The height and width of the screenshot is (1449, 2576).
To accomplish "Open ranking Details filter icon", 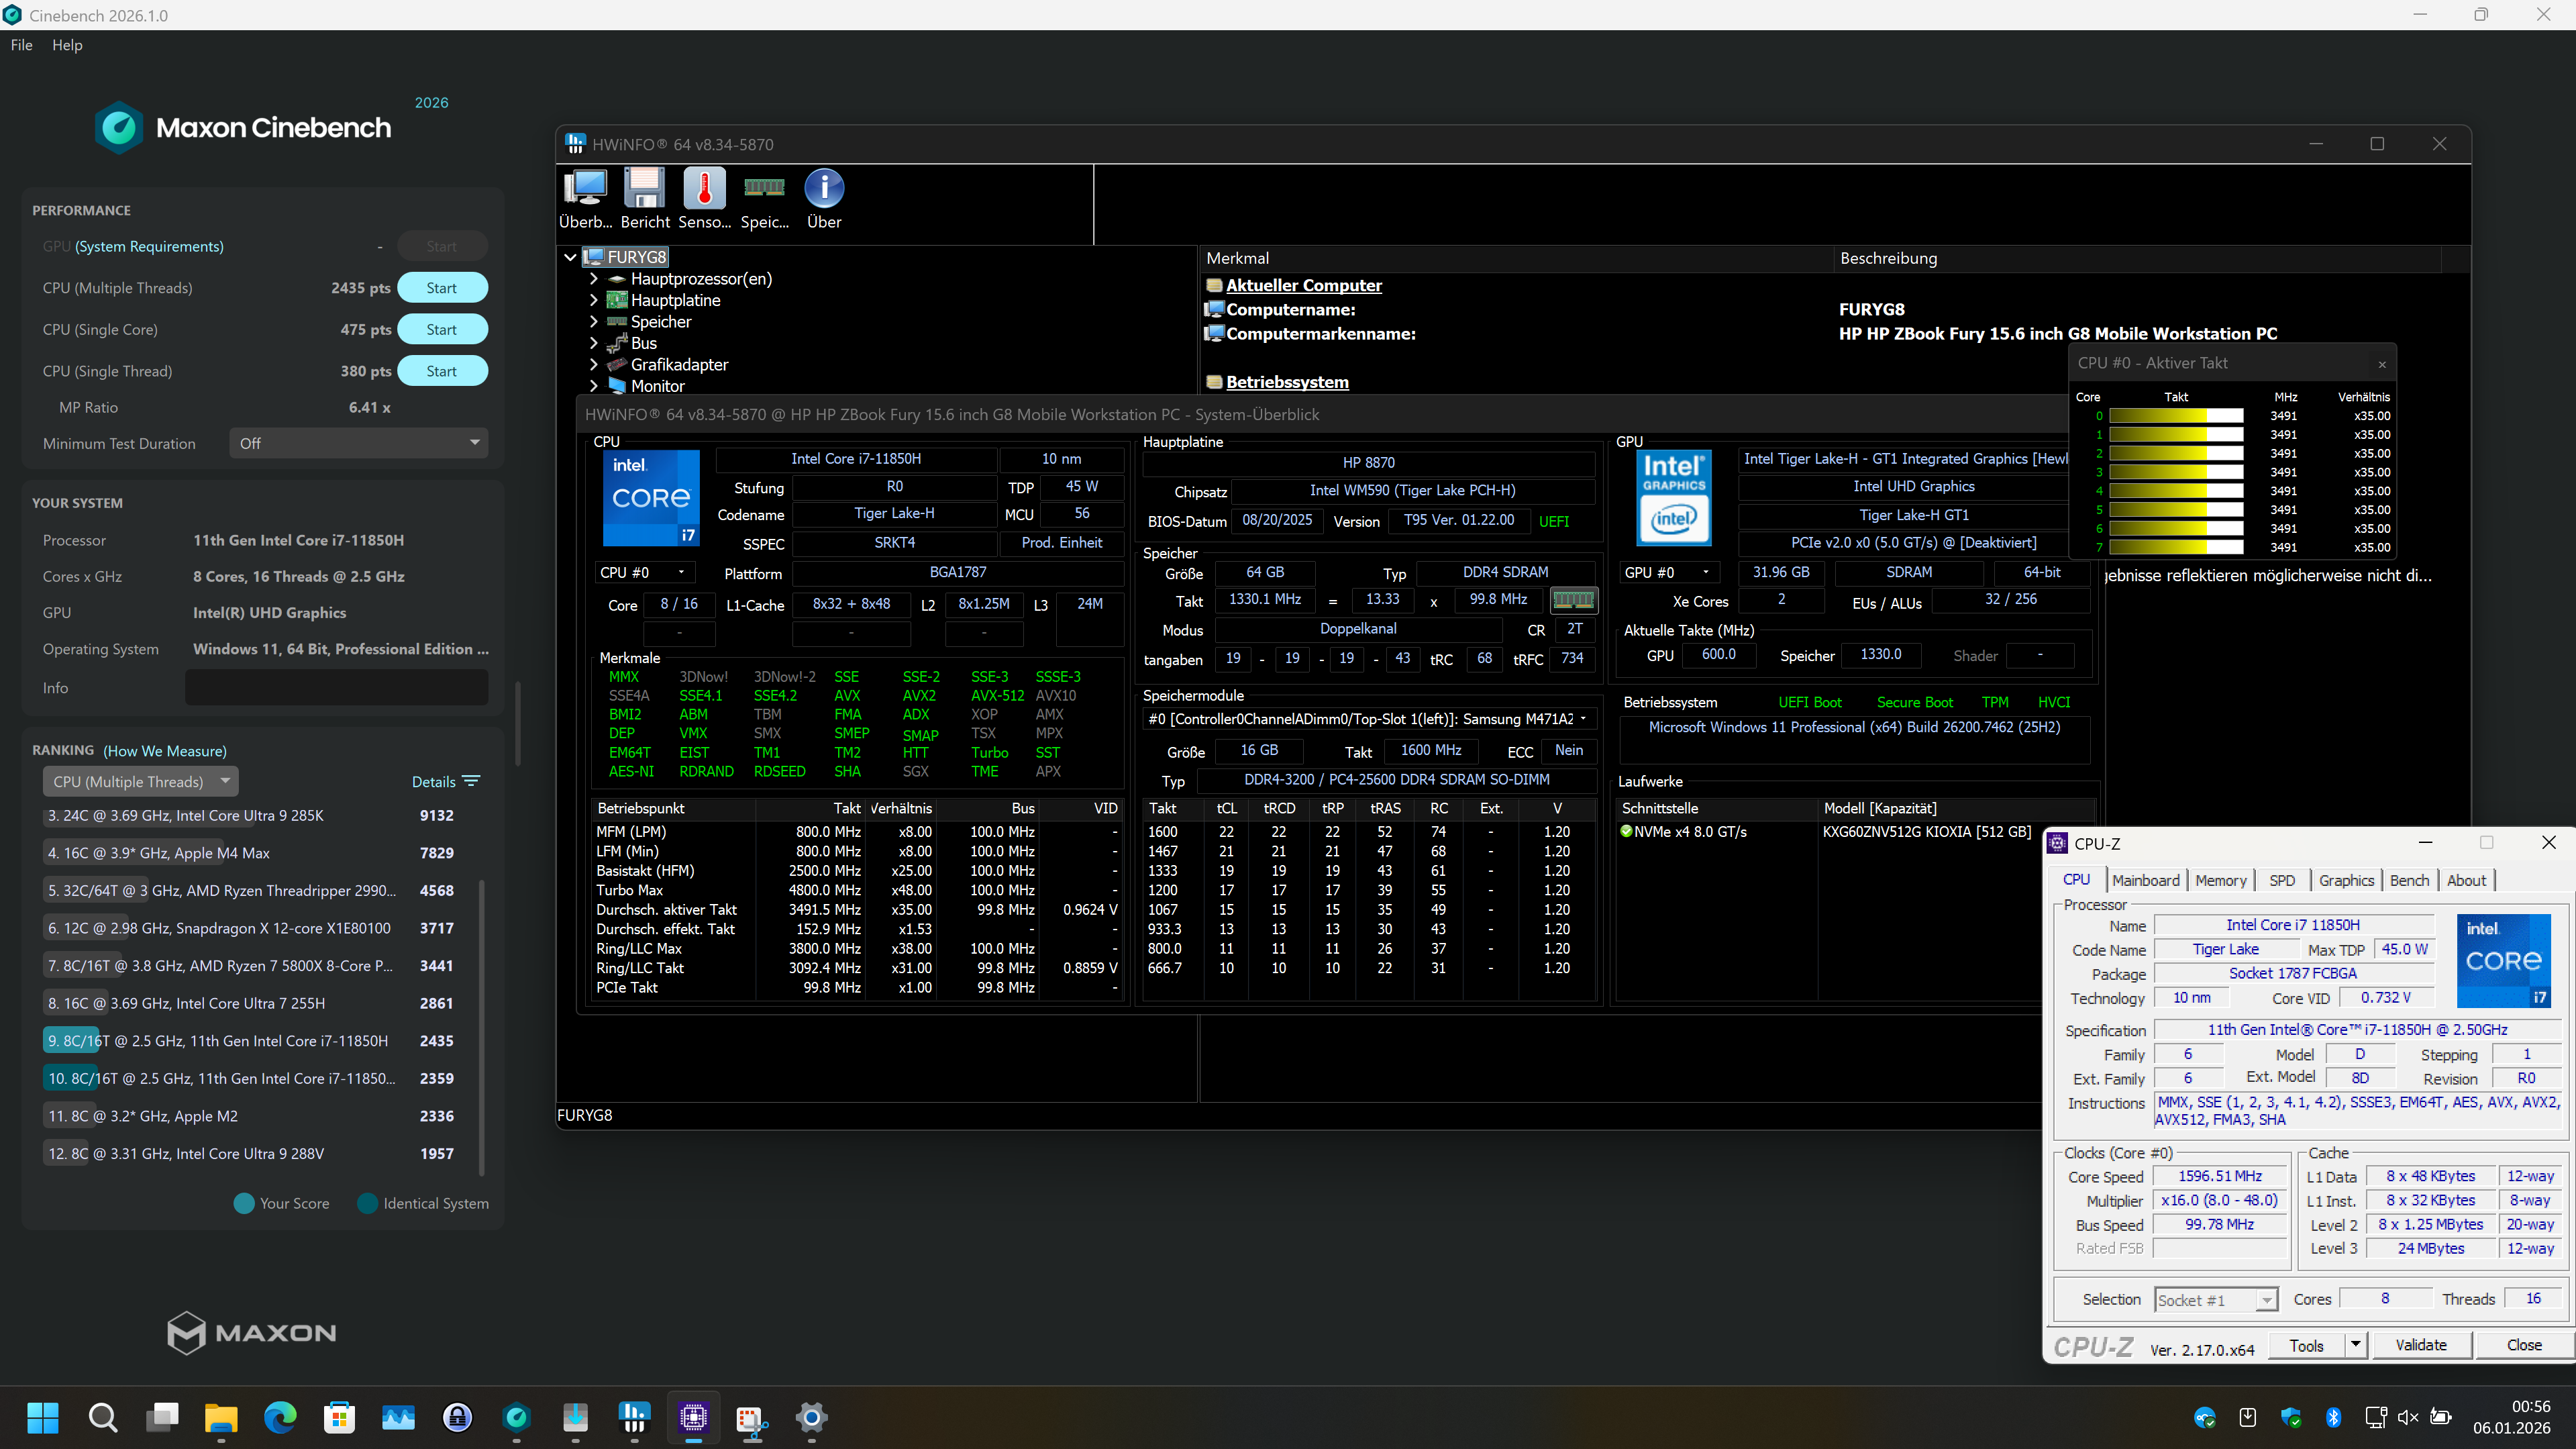I will point(471,781).
